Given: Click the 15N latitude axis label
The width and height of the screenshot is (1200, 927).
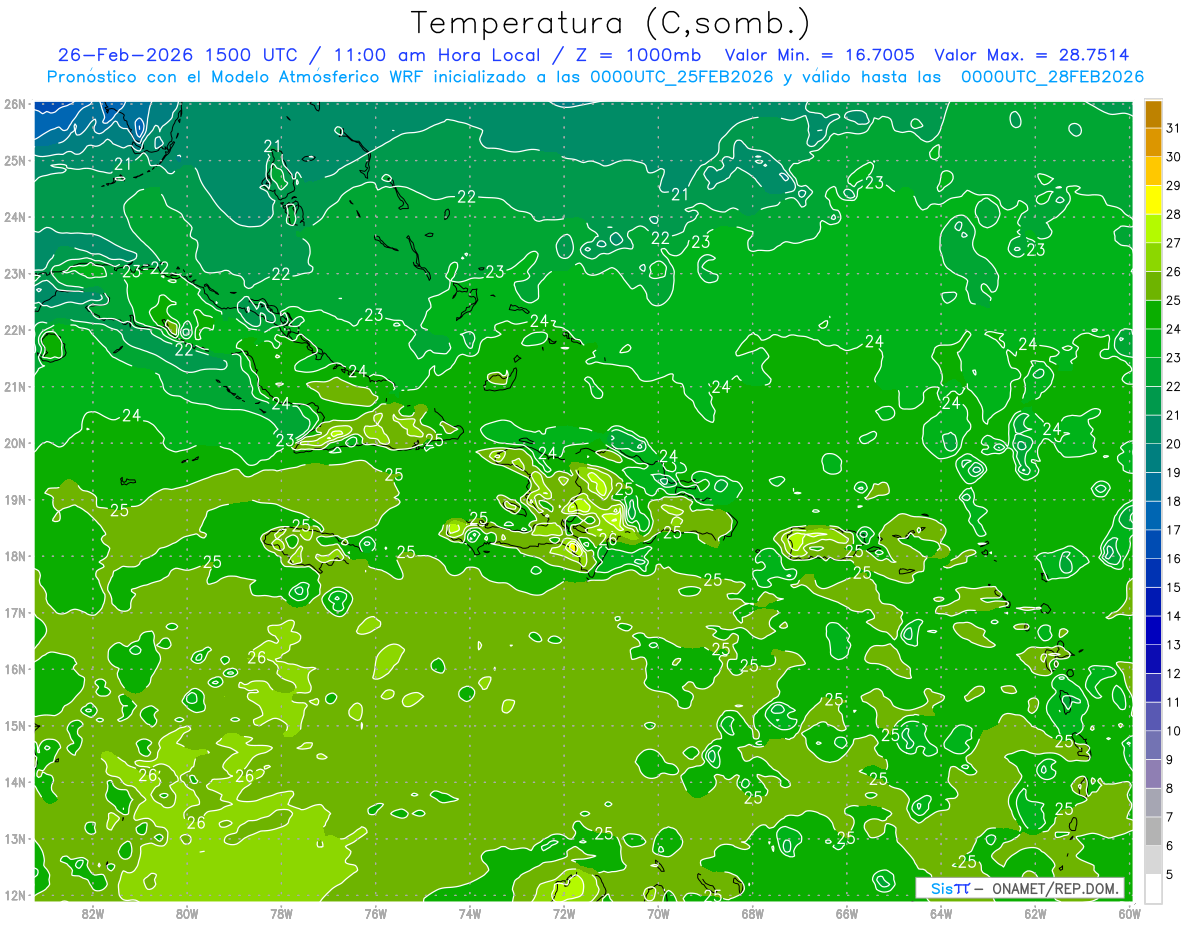Looking at the screenshot, I should pyautogui.click(x=14, y=726).
